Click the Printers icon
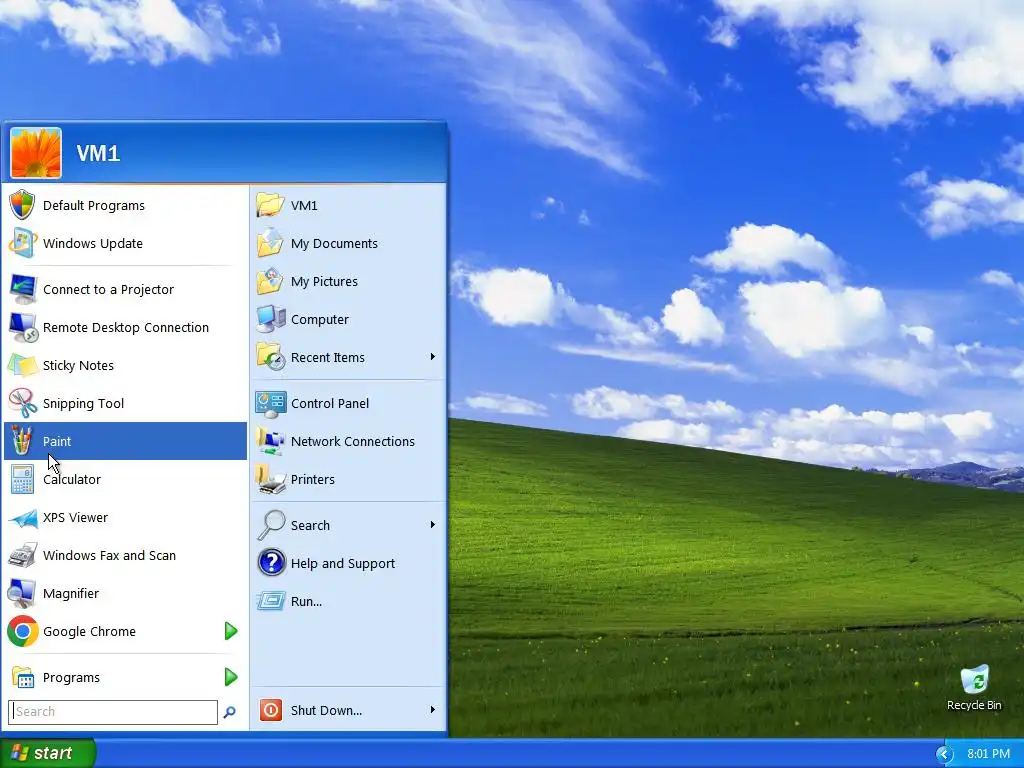The width and height of the screenshot is (1024, 768). [270, 479]
